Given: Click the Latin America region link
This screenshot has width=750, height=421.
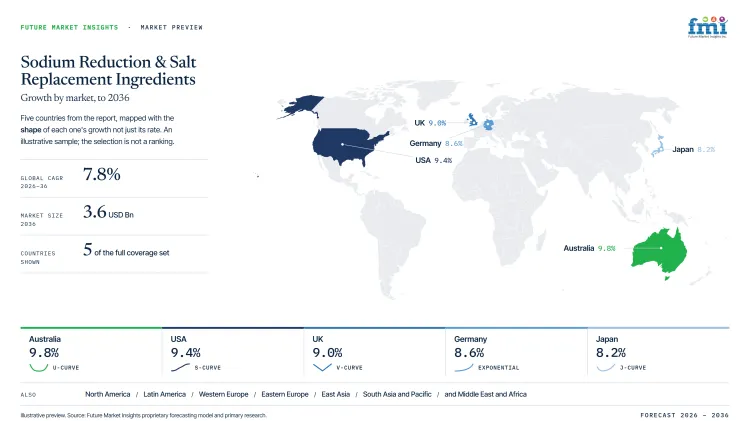Looking at the screenshot, I should click(x=165, y=394).
